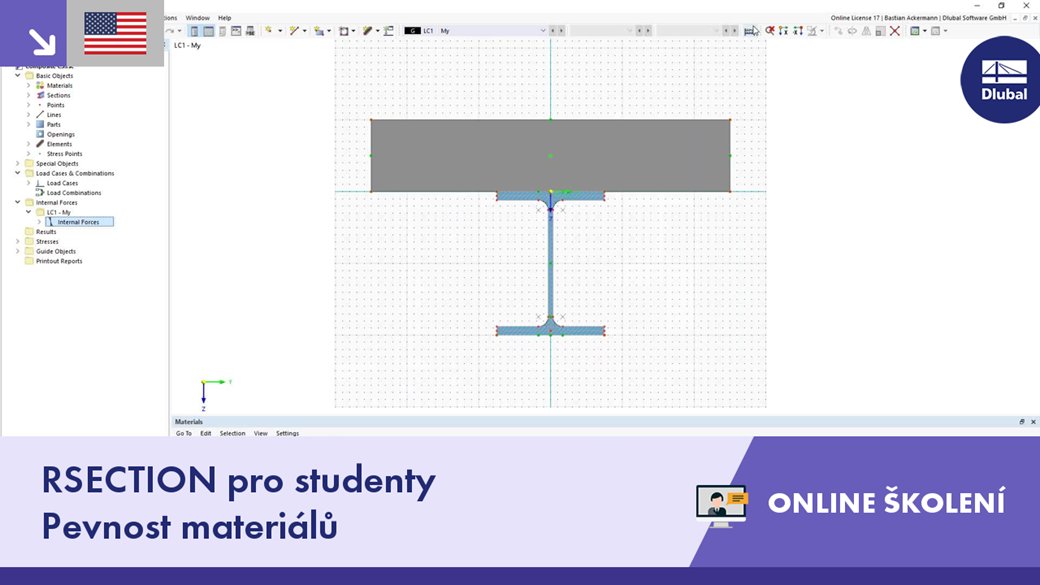The image size is (1040, 585).
Task: Select Stress Points in the navigator tree
Action: [x=64, y=154]
